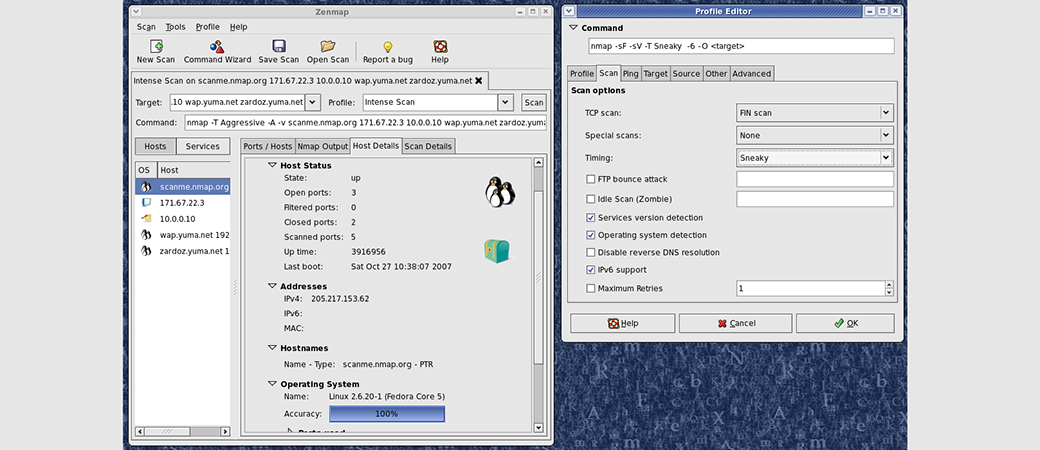Close the Intense Scan tab
Viewport: 1040px width, 450px height.
[478, 80]
